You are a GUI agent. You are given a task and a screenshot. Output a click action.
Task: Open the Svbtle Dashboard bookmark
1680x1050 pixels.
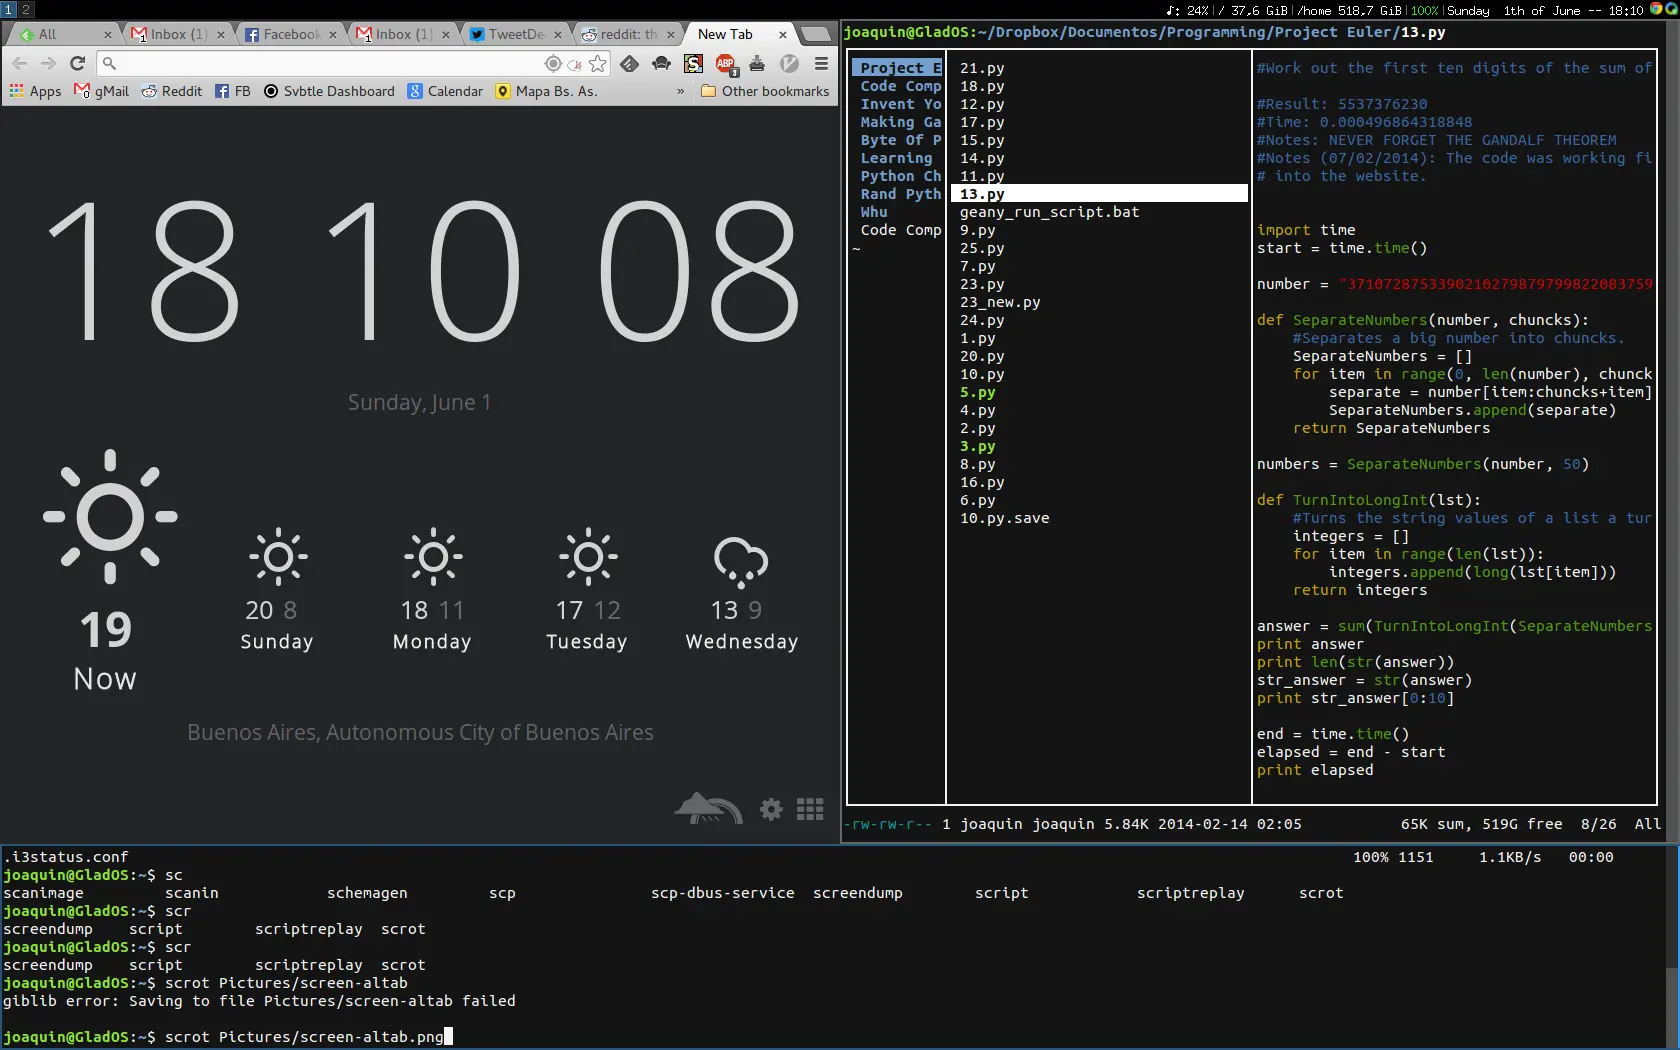pyautogui.click(x=329, y=91)
